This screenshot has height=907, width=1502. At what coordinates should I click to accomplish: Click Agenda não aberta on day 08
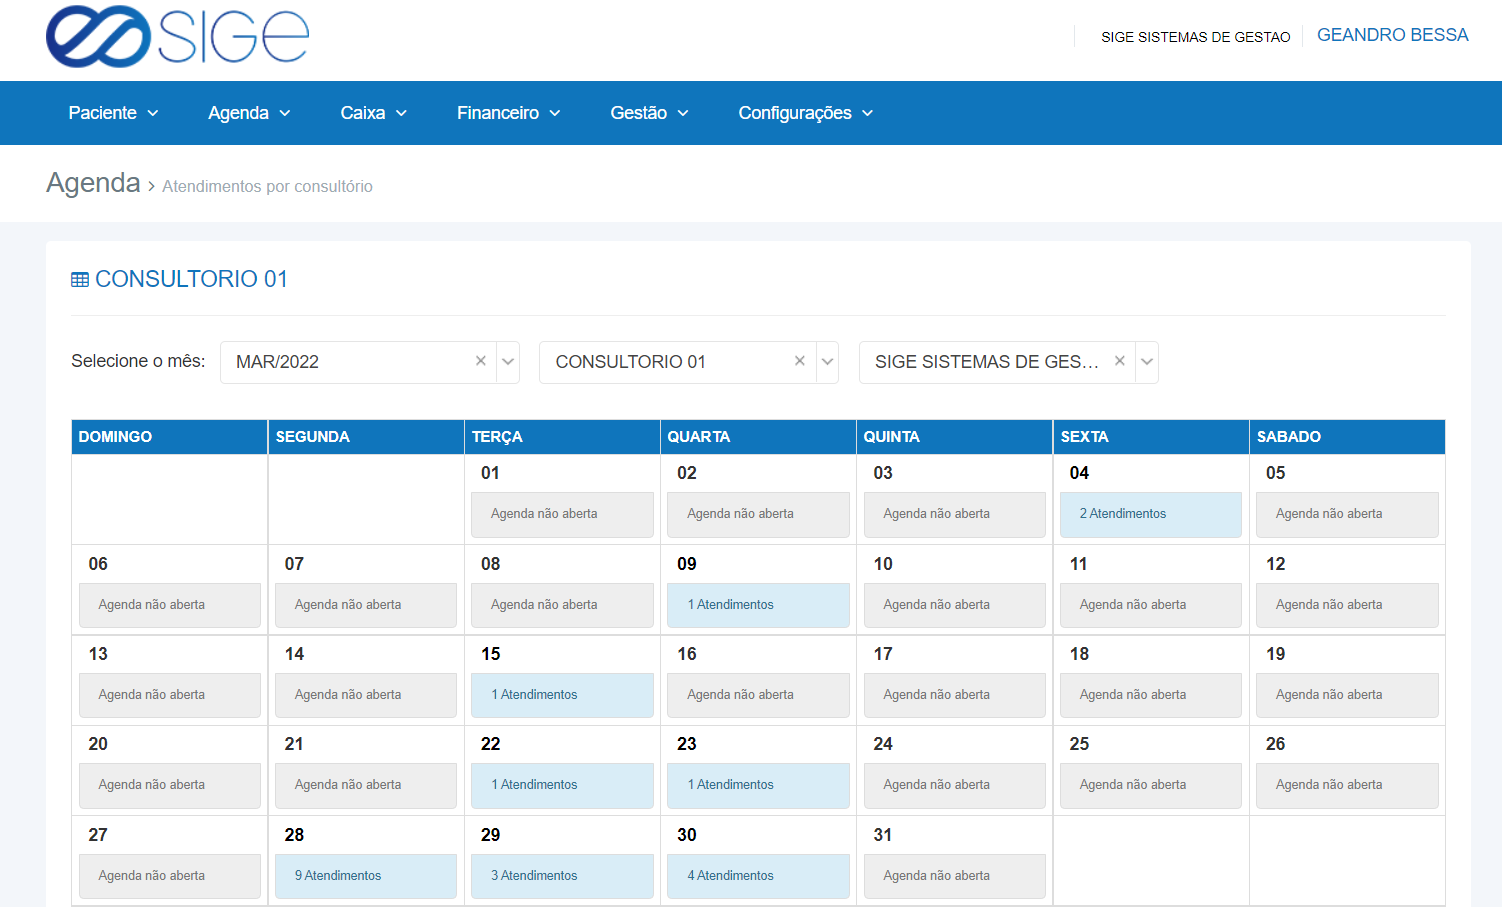[562, 605]
